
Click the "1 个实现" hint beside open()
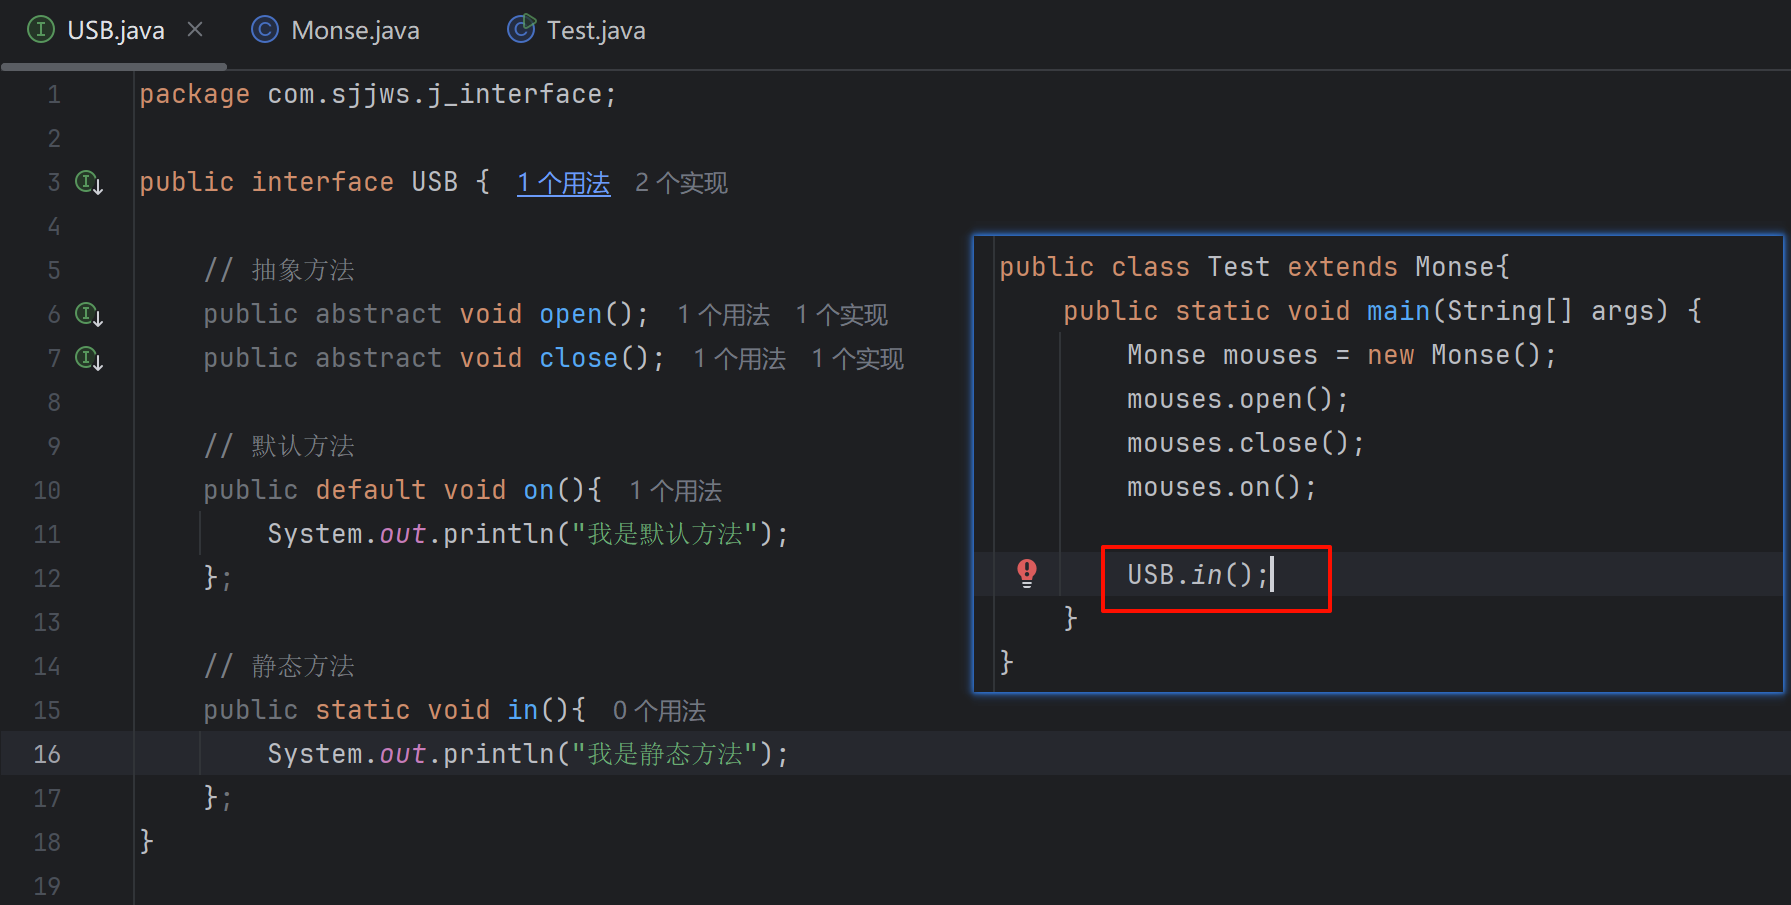coord(841,315)
